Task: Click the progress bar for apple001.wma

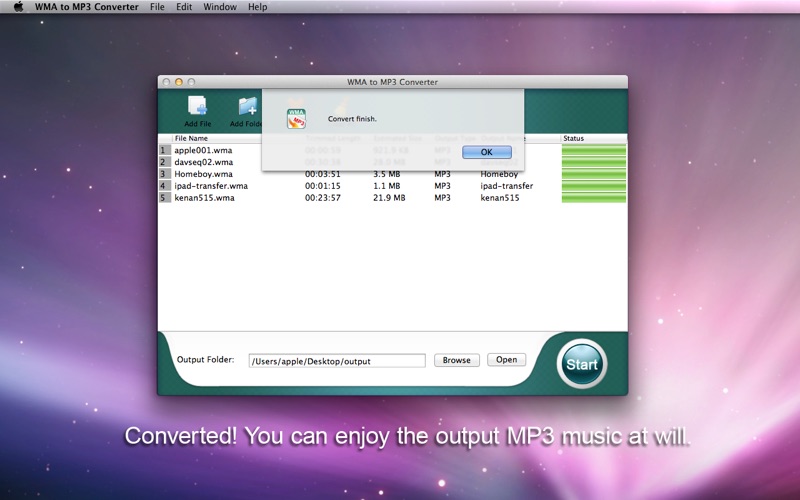Action: click(x=594, y=150)
